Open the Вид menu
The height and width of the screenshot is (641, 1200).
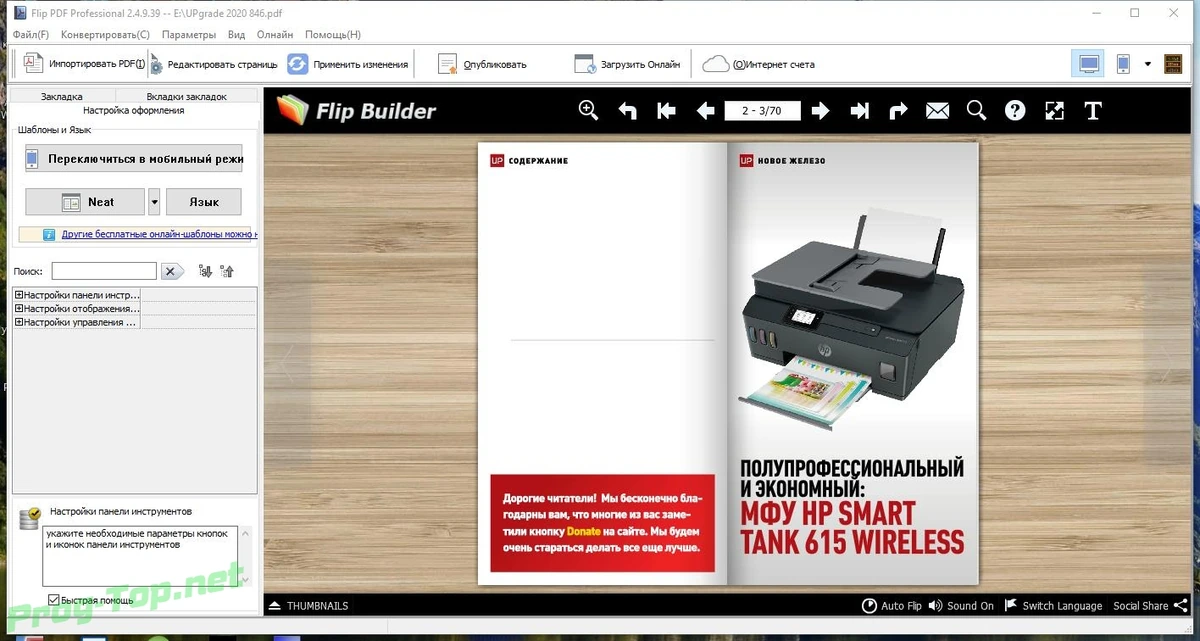236,34
